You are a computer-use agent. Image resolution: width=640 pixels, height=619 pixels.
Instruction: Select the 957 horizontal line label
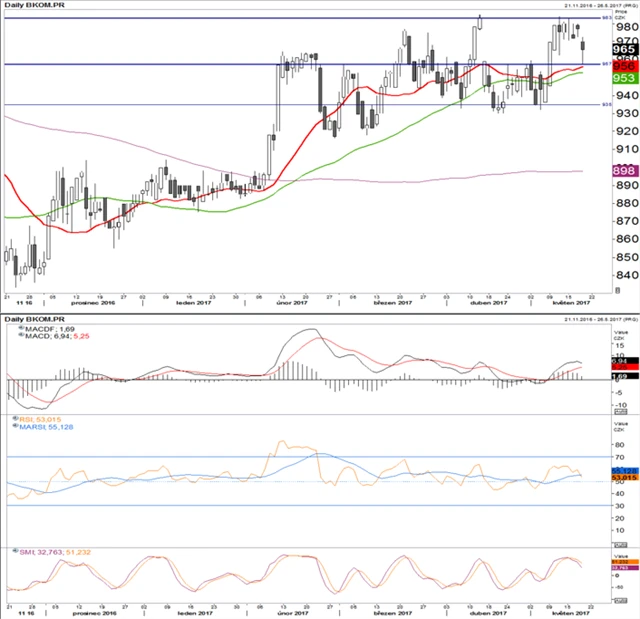(607, 64)
